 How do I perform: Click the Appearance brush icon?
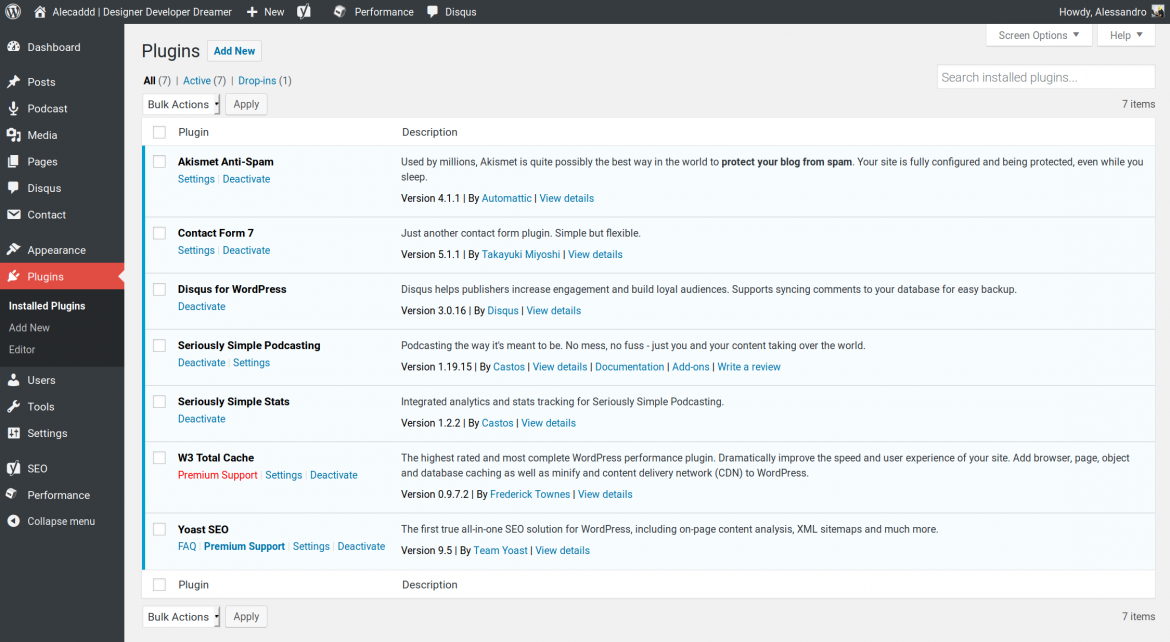pos(13,249)
